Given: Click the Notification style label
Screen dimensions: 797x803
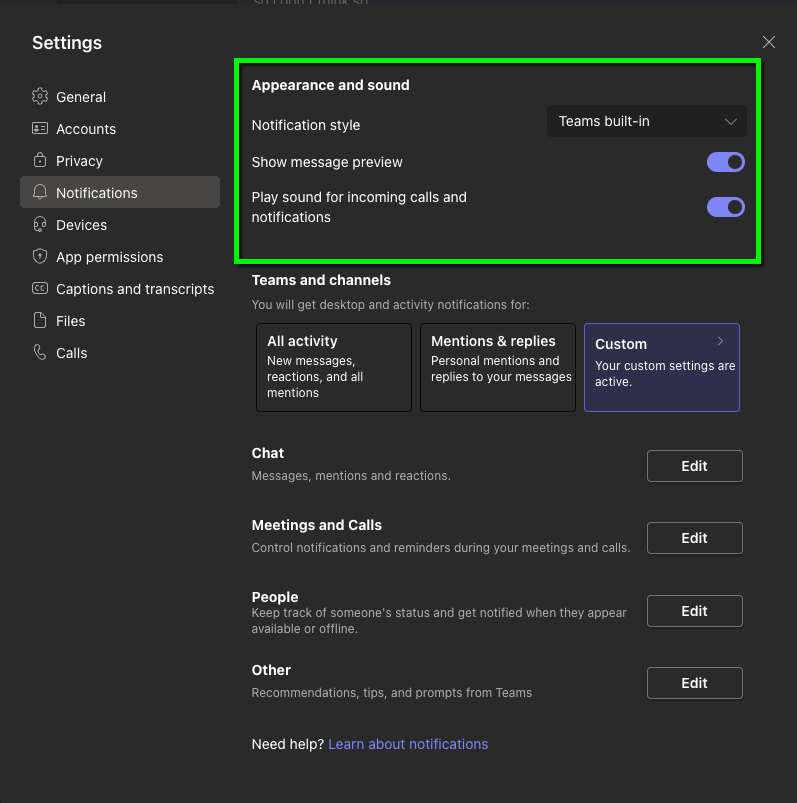Looking at the screenshot, I should [x=306, y=125].
